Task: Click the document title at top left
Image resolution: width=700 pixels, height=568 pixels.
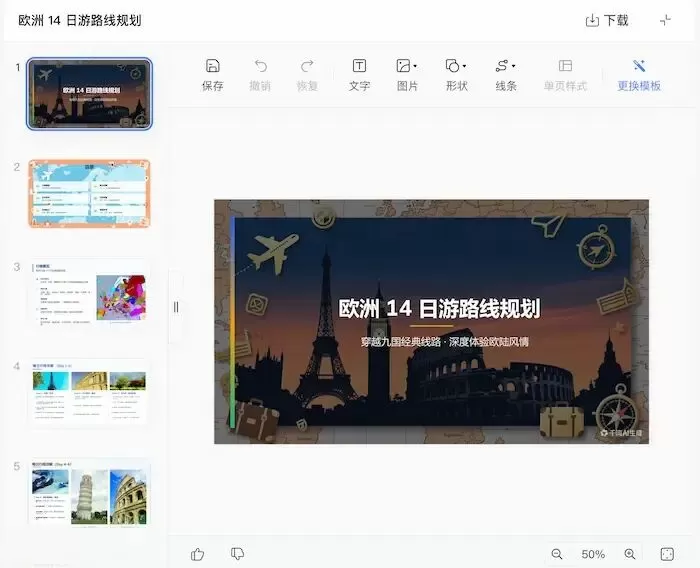Action: tap(80, 21)
